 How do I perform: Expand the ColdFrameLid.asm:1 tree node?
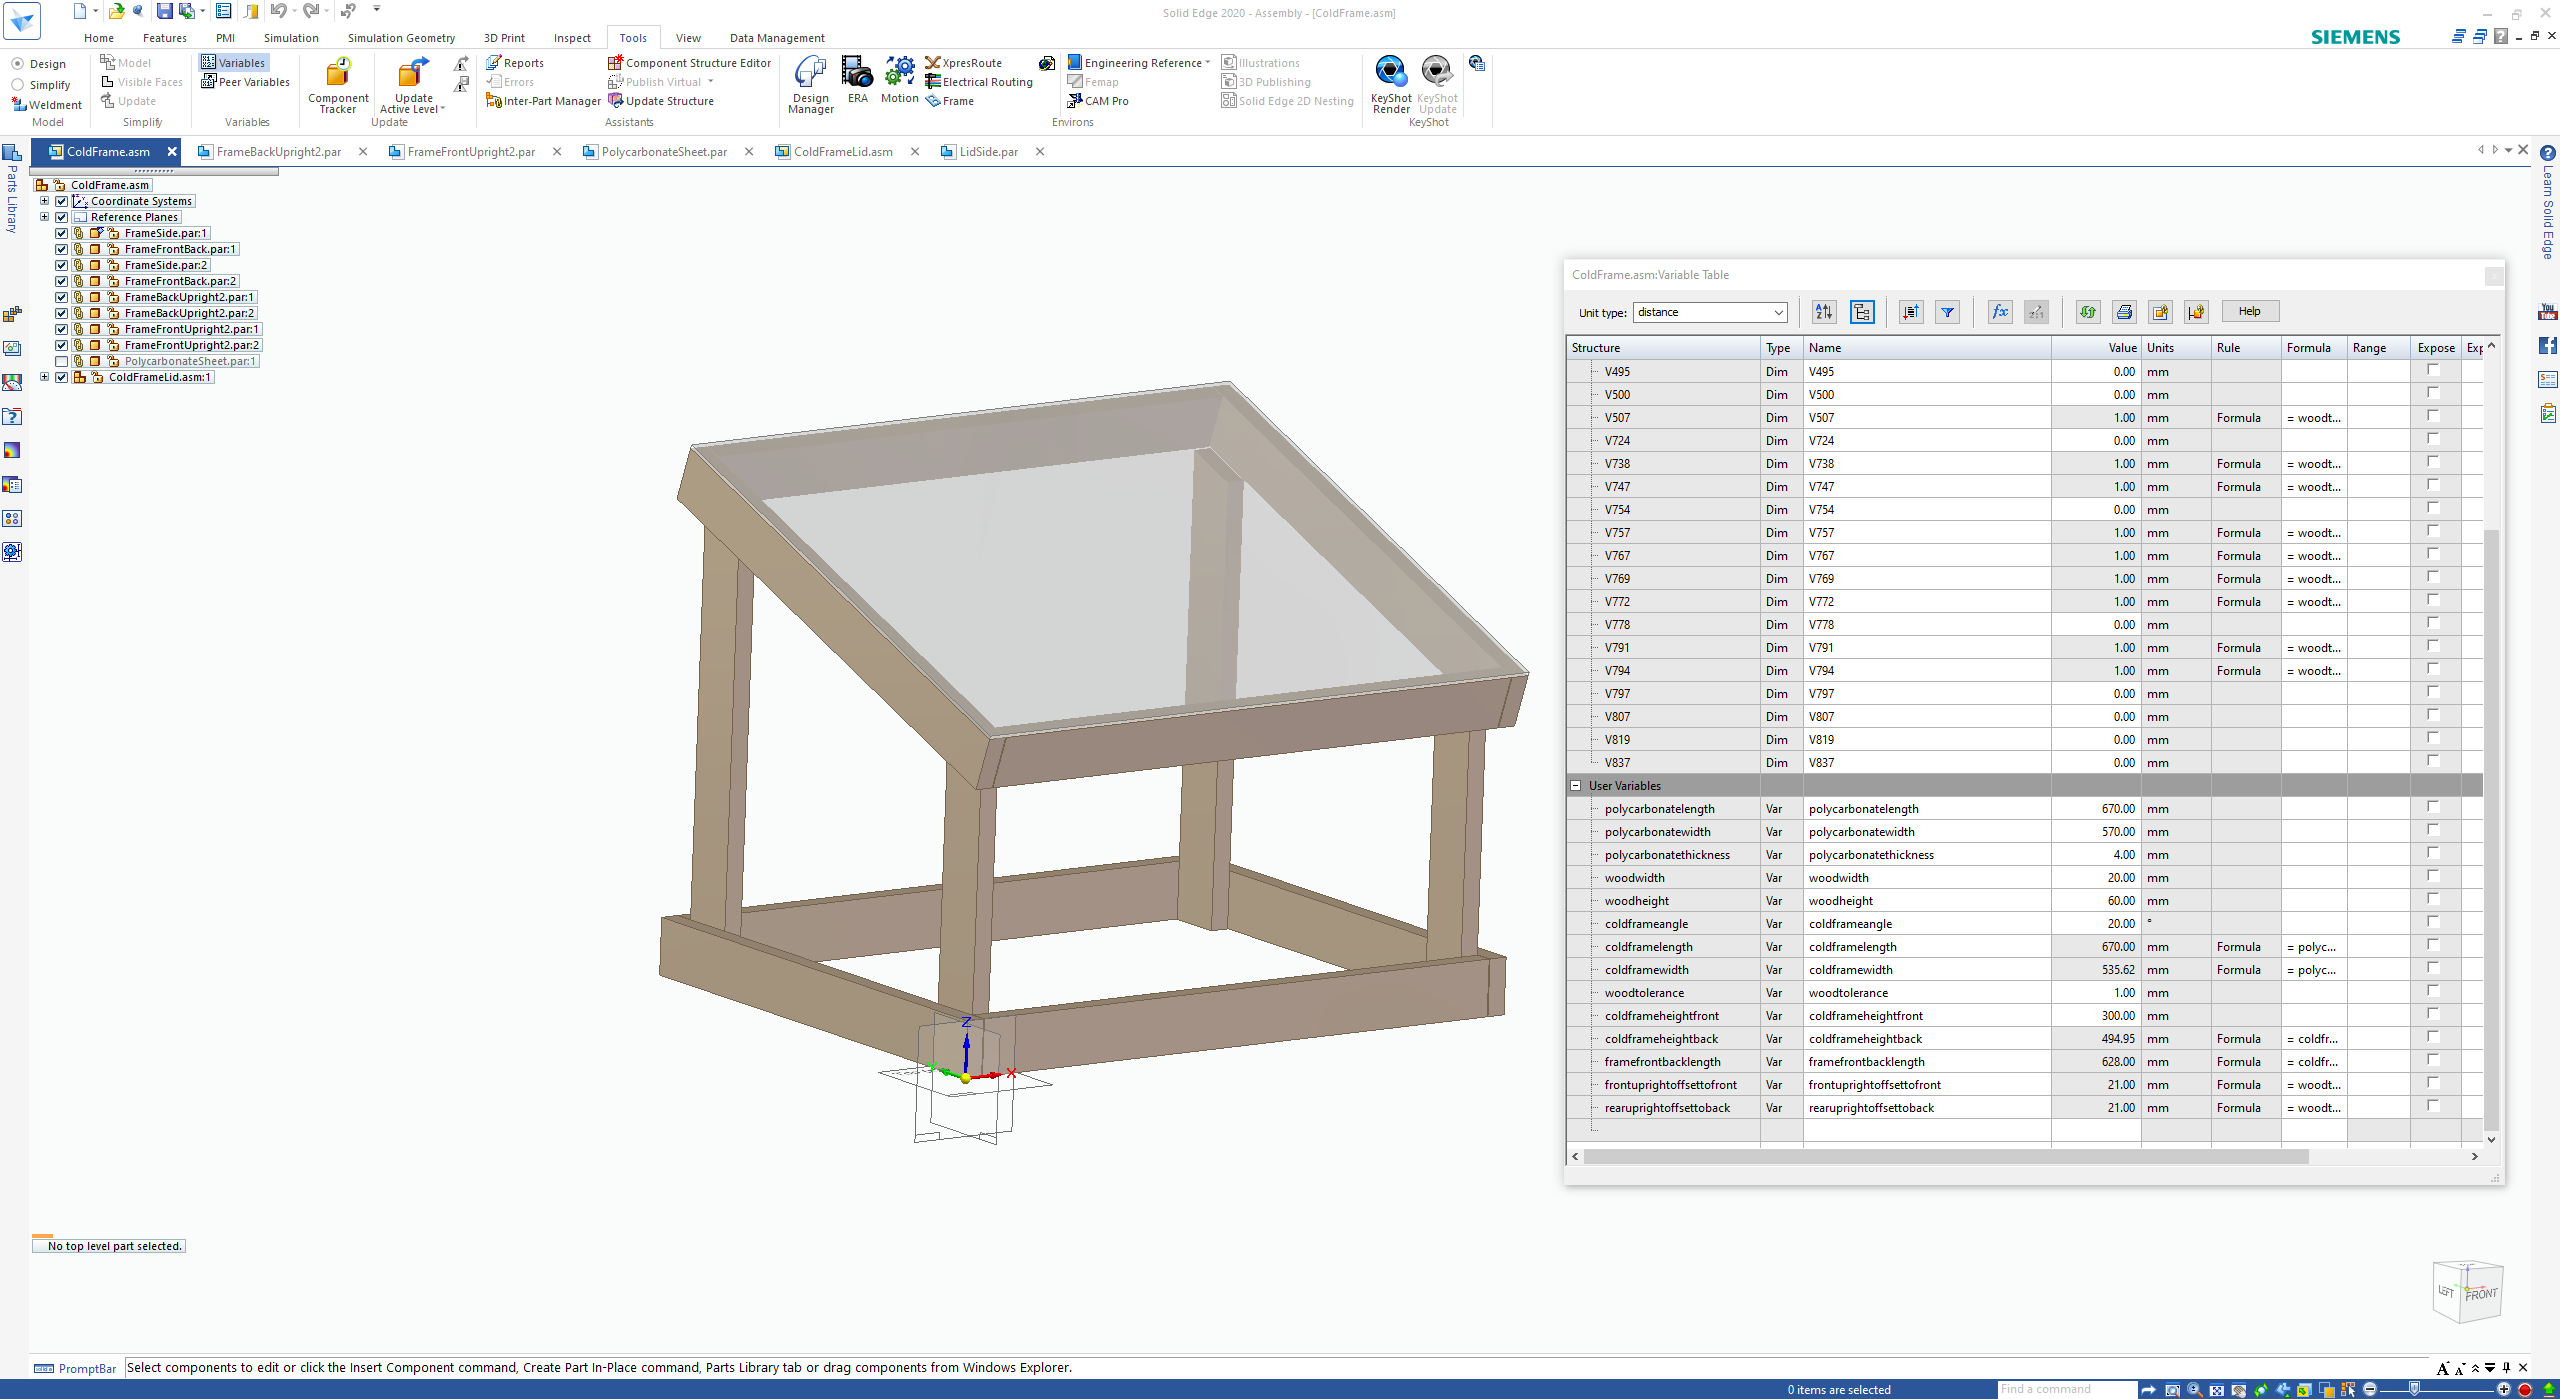[x=44, y=377]
